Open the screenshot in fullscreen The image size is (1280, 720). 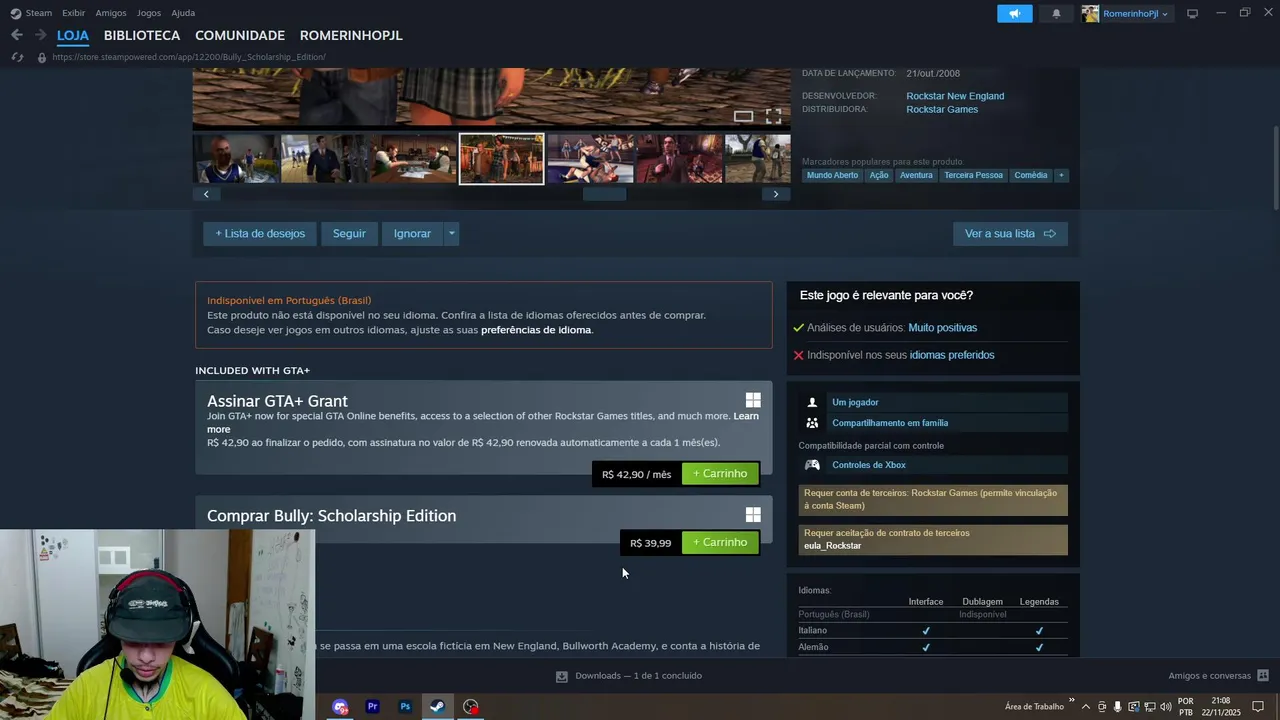(773, 116)
